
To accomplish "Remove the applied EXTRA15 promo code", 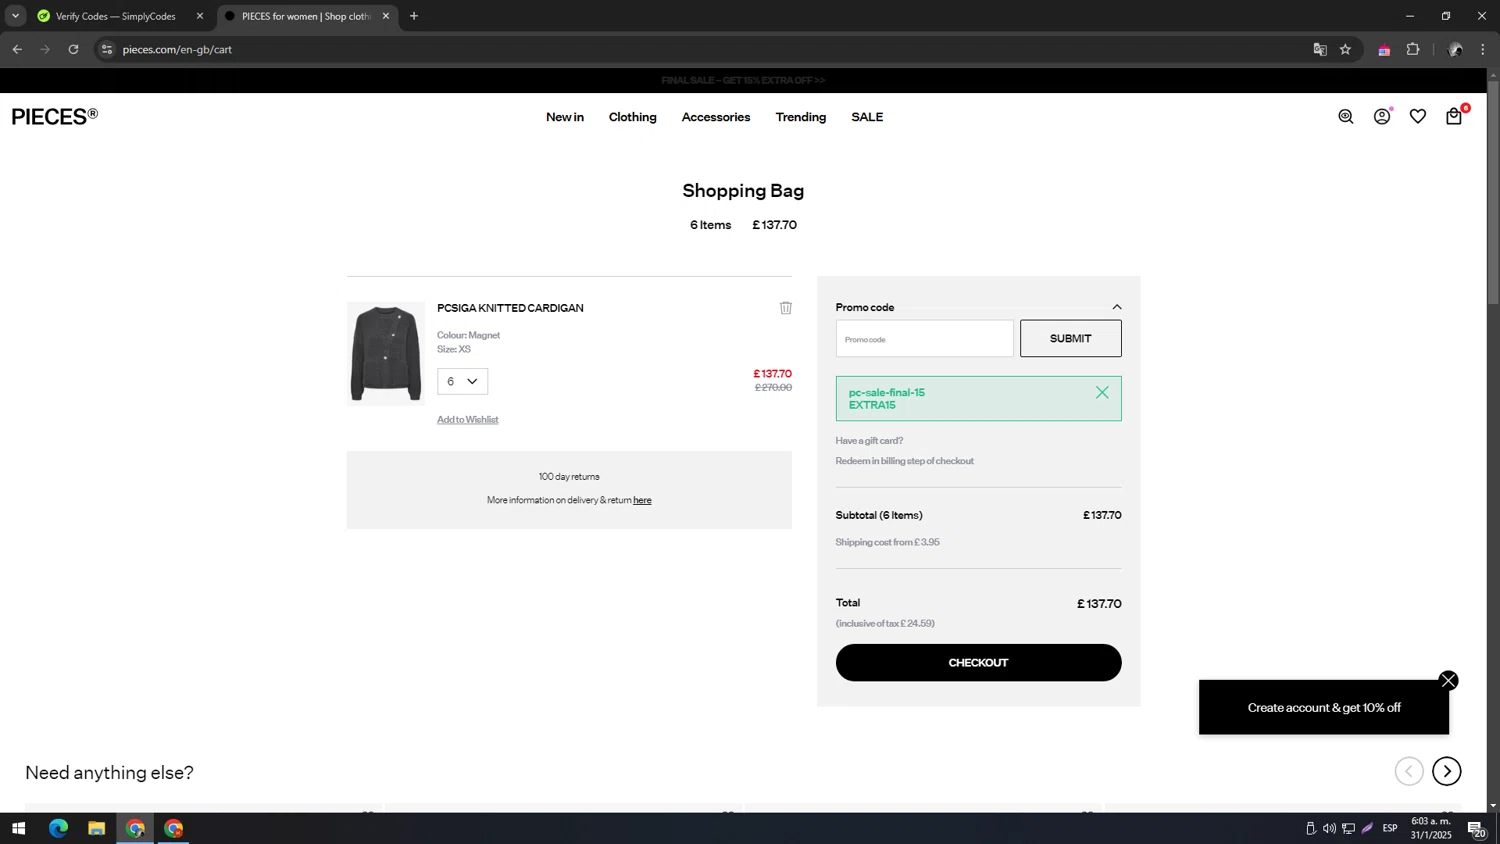I will (1102, 393).
